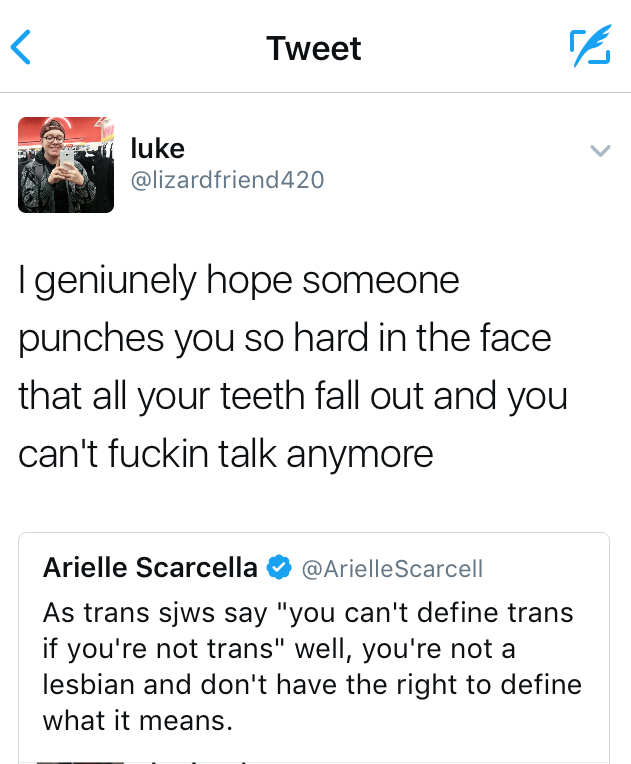
Task: Go back using the left arrow
Action: click(x=21, y=48)
